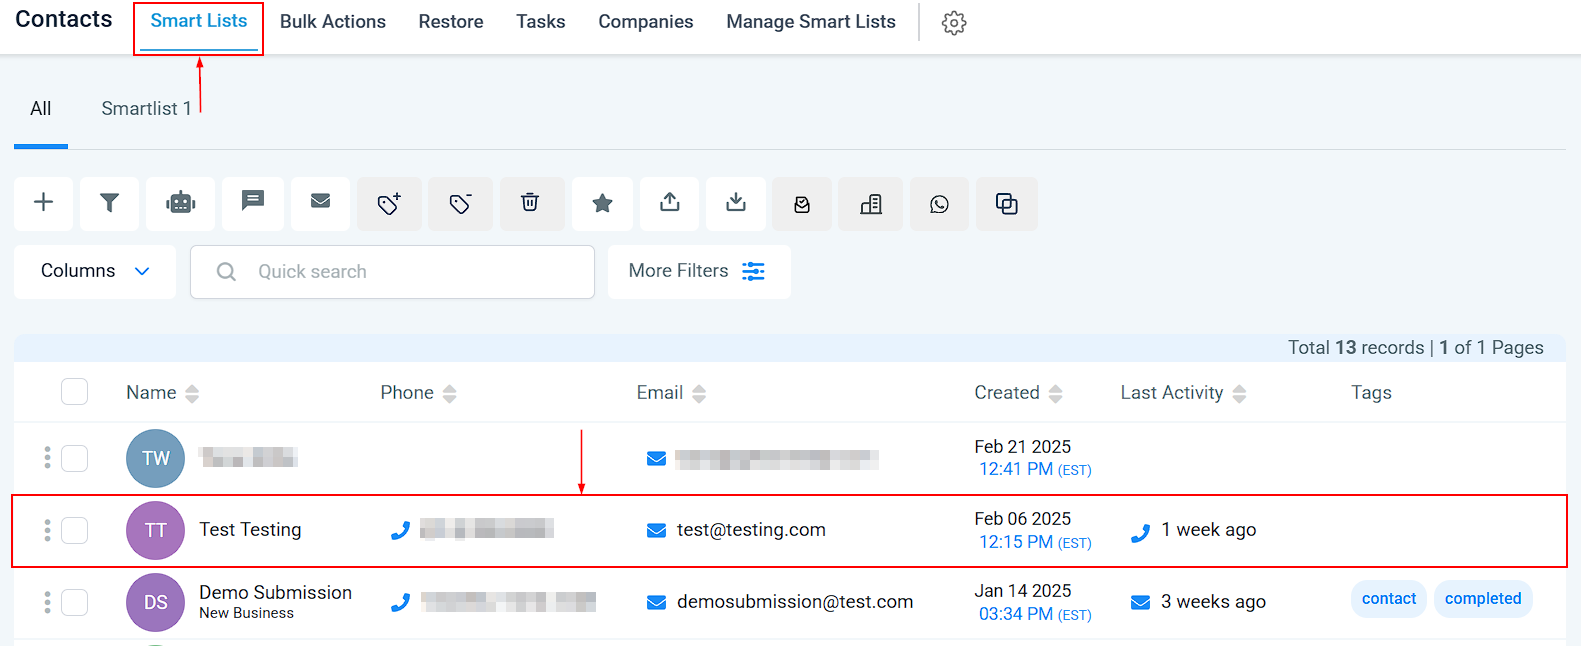Check the box for Test Testing contact

75,530
